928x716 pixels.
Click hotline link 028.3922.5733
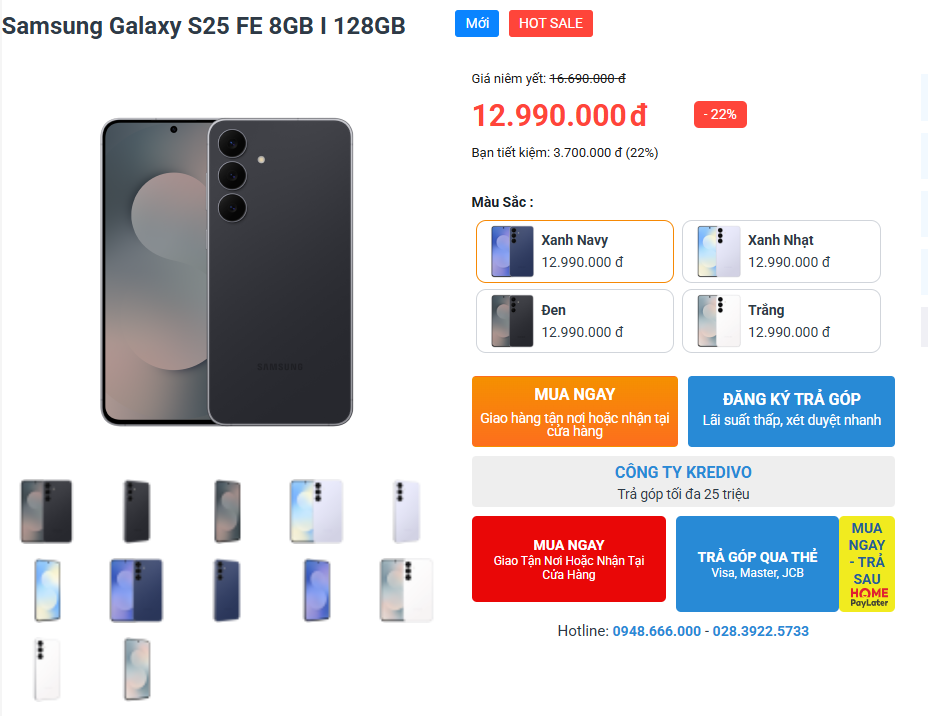tap(760, 631)
